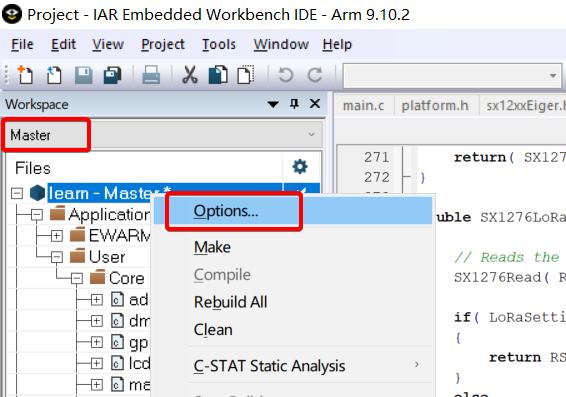The width and height of the screenshot is (566, 397).
Task: Switch to the platform.h editor tab
Action: pos(435,106)
